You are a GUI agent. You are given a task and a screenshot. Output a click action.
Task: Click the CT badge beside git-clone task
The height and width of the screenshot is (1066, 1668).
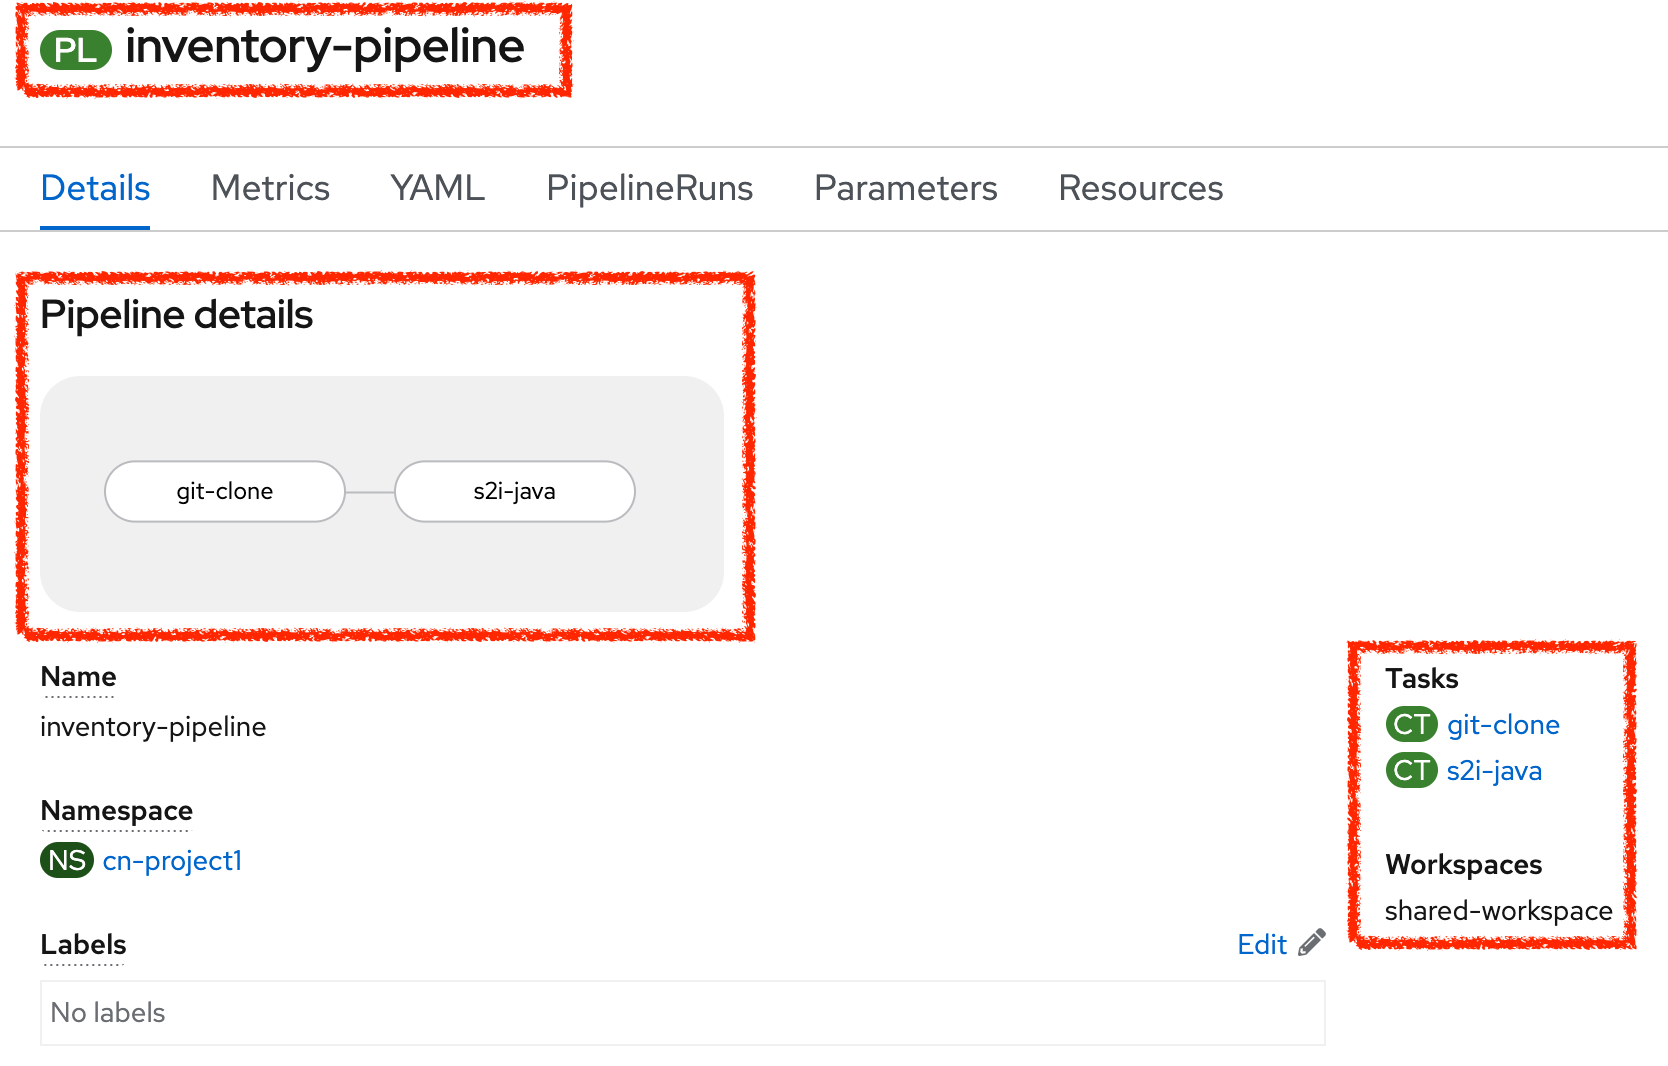click(1411, 724)
